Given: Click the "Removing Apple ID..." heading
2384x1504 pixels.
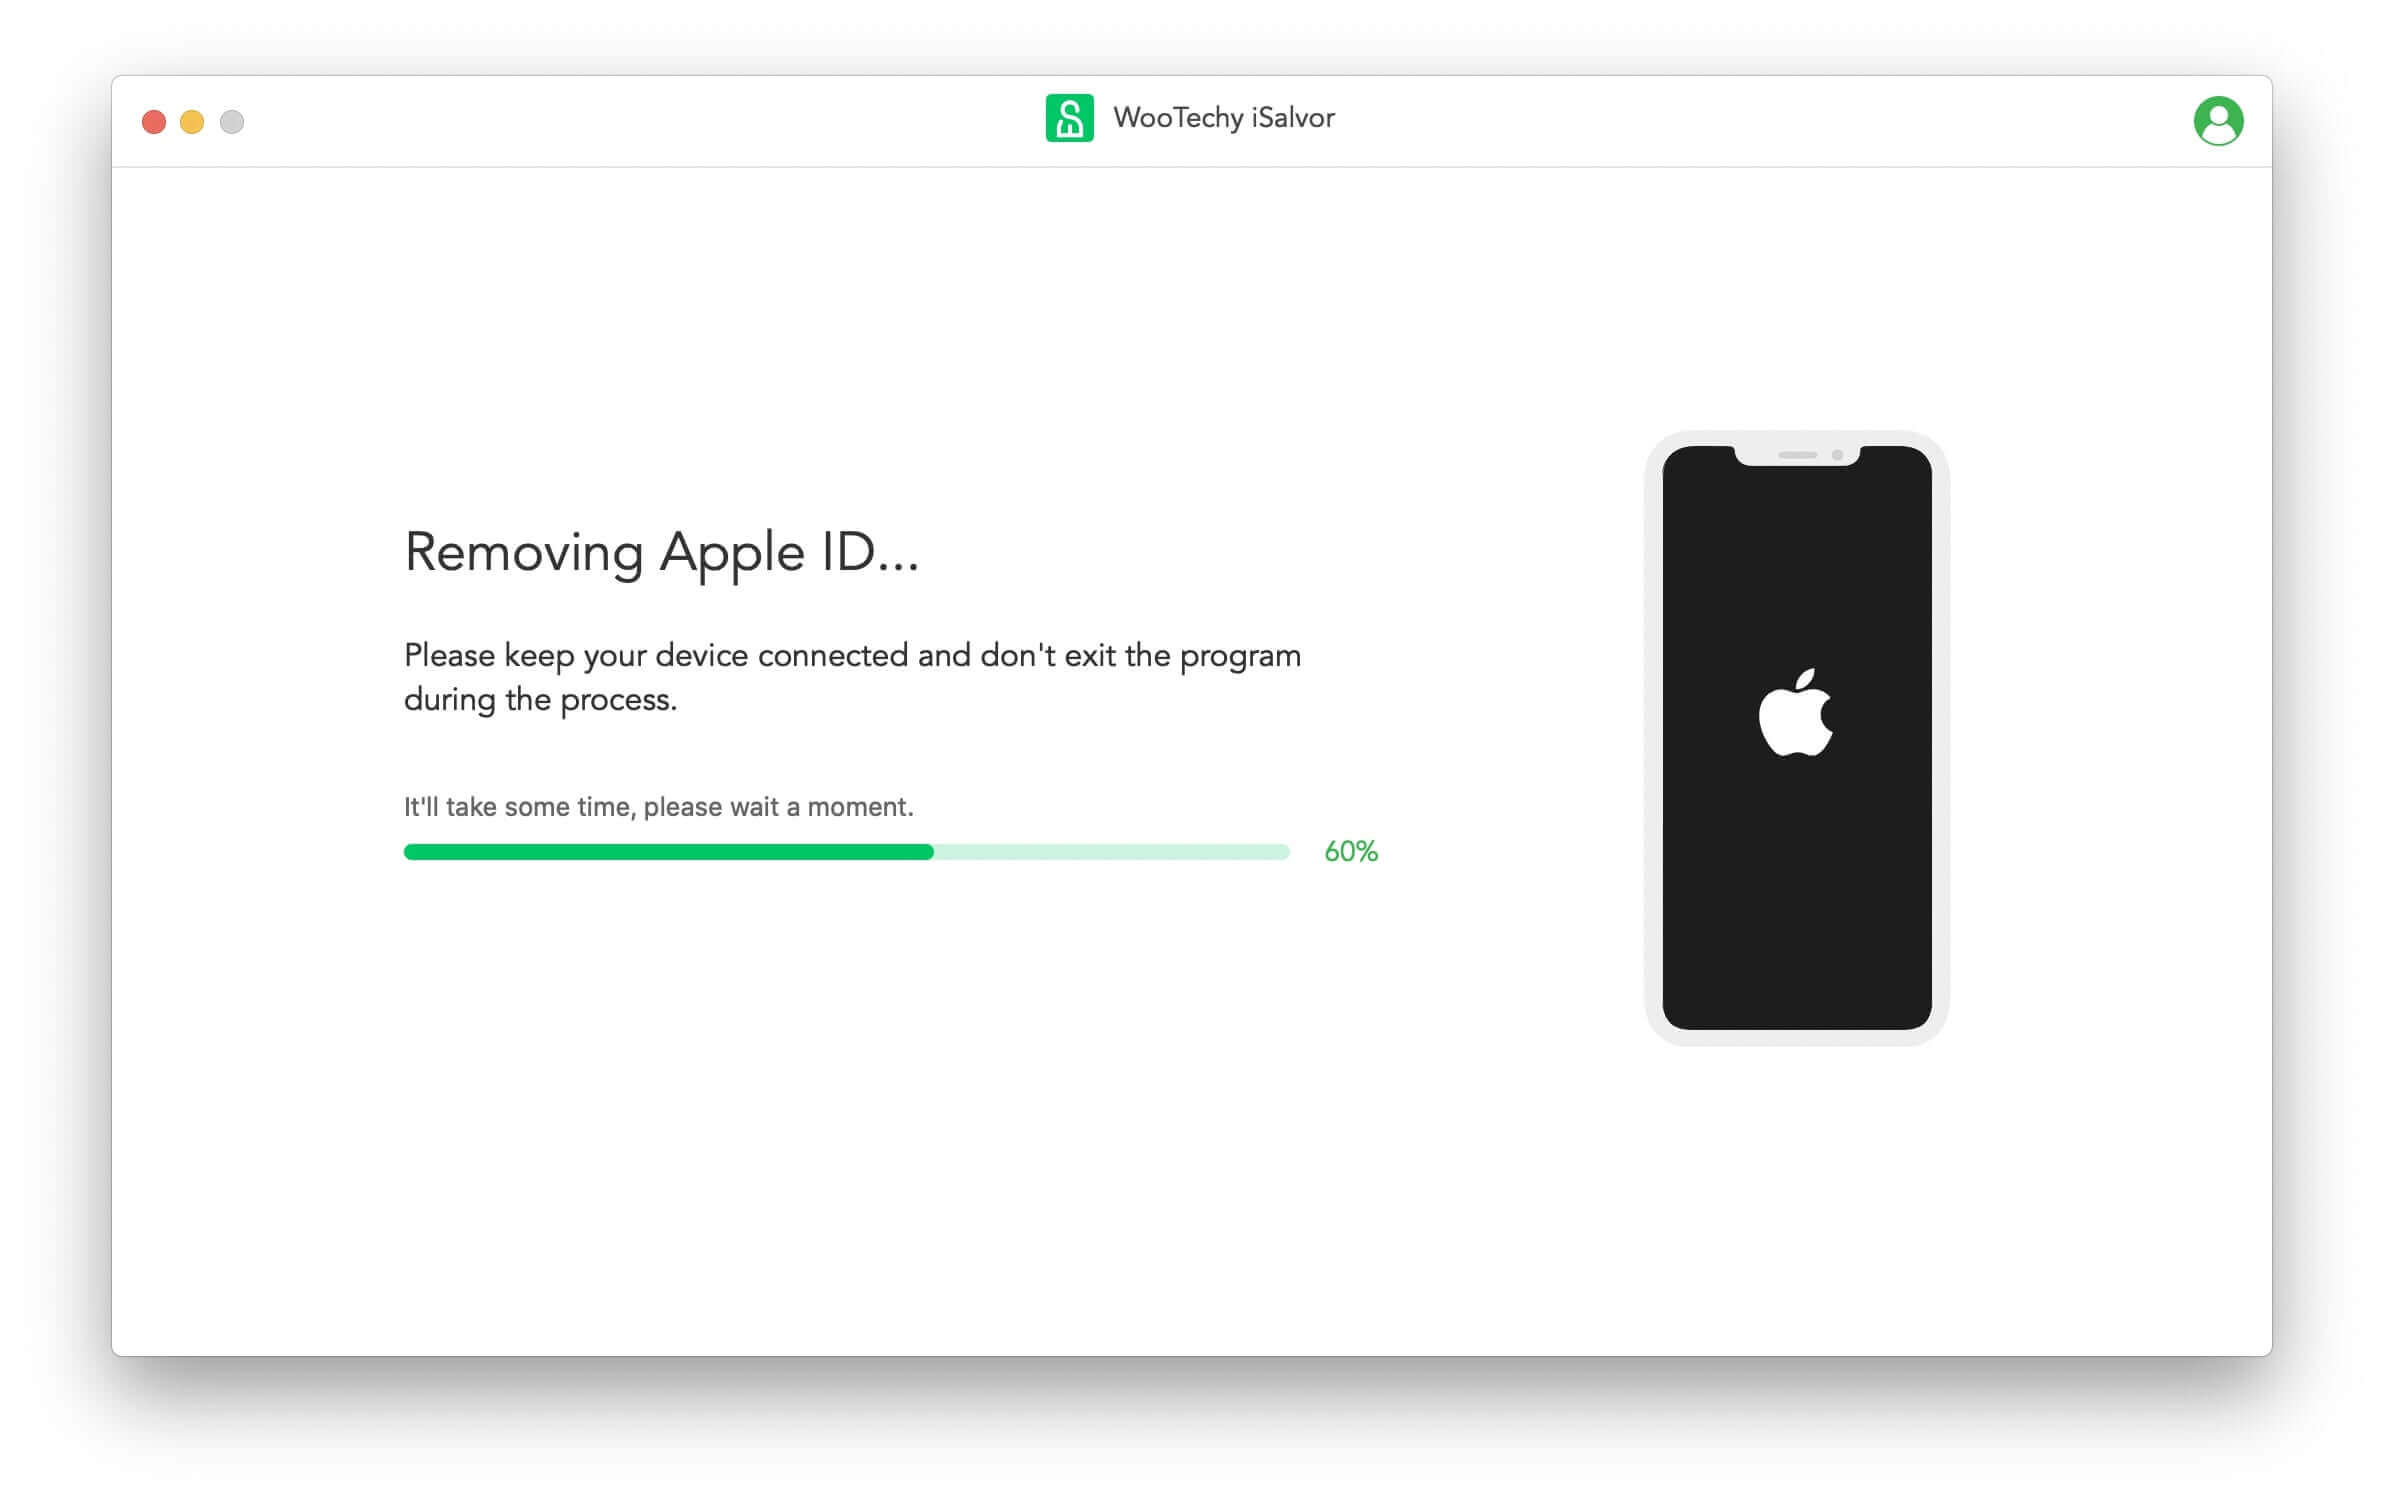Looking at the screenshot, I should pyautogui.click(x=661, y=553).
